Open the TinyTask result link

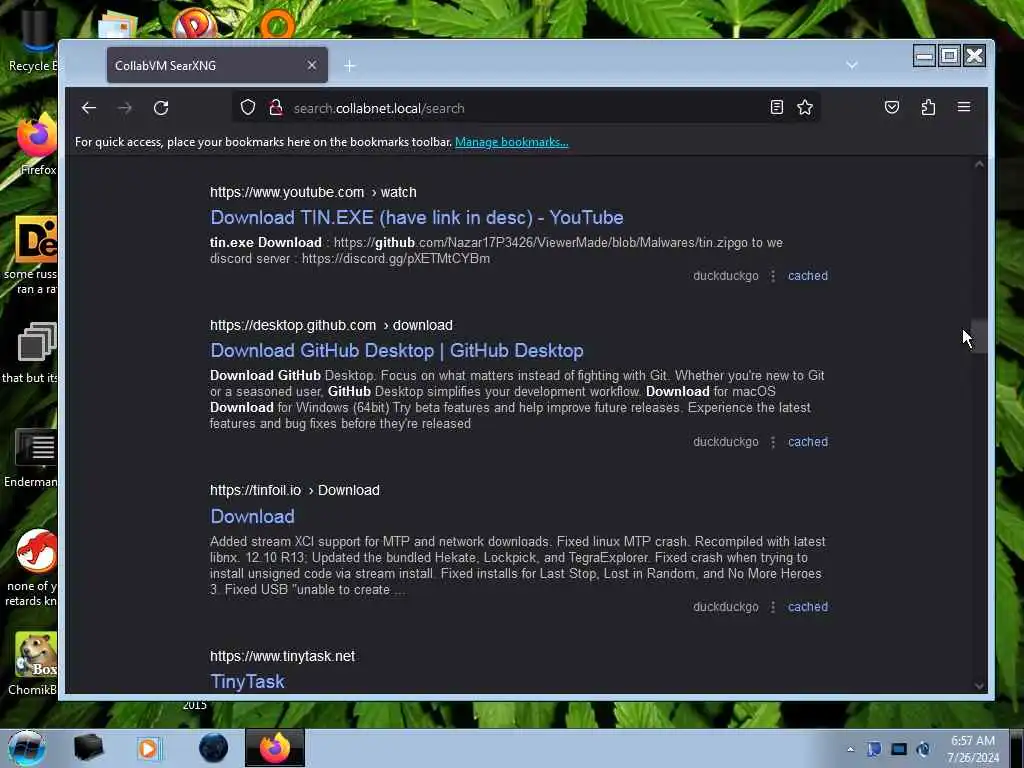247,682
